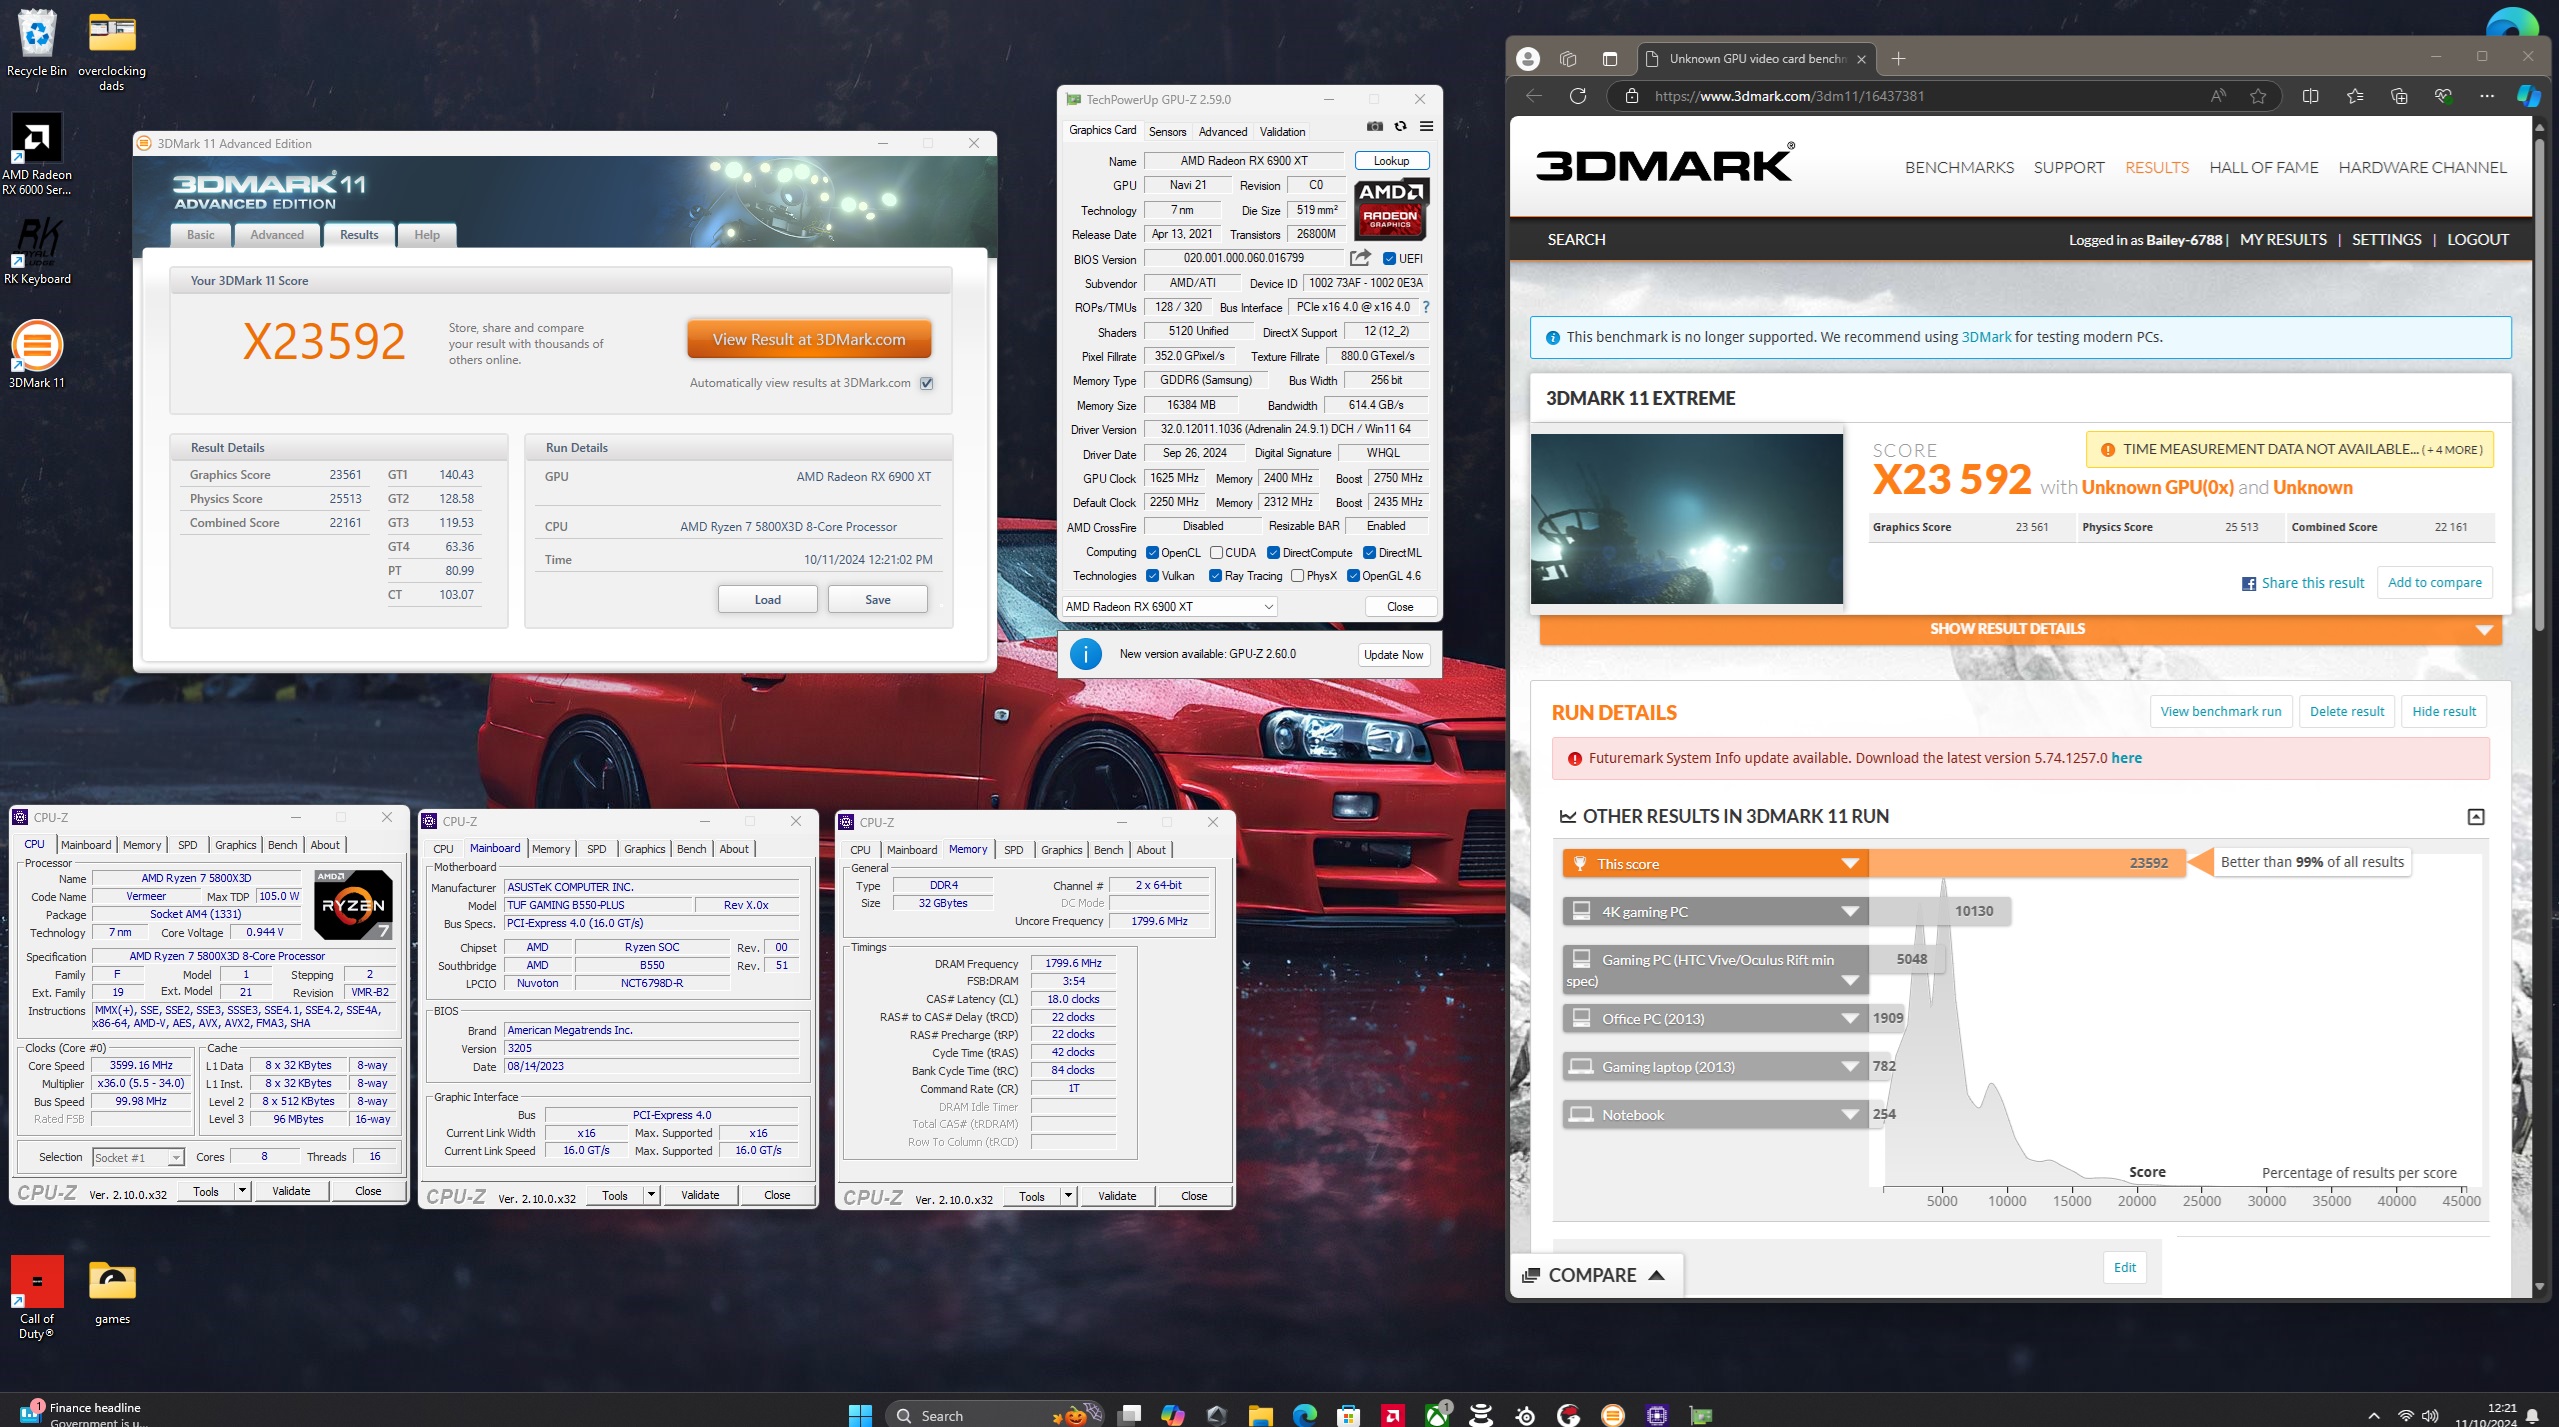Open GPU-Z screenshot camera icon

tap(1375, 126)
